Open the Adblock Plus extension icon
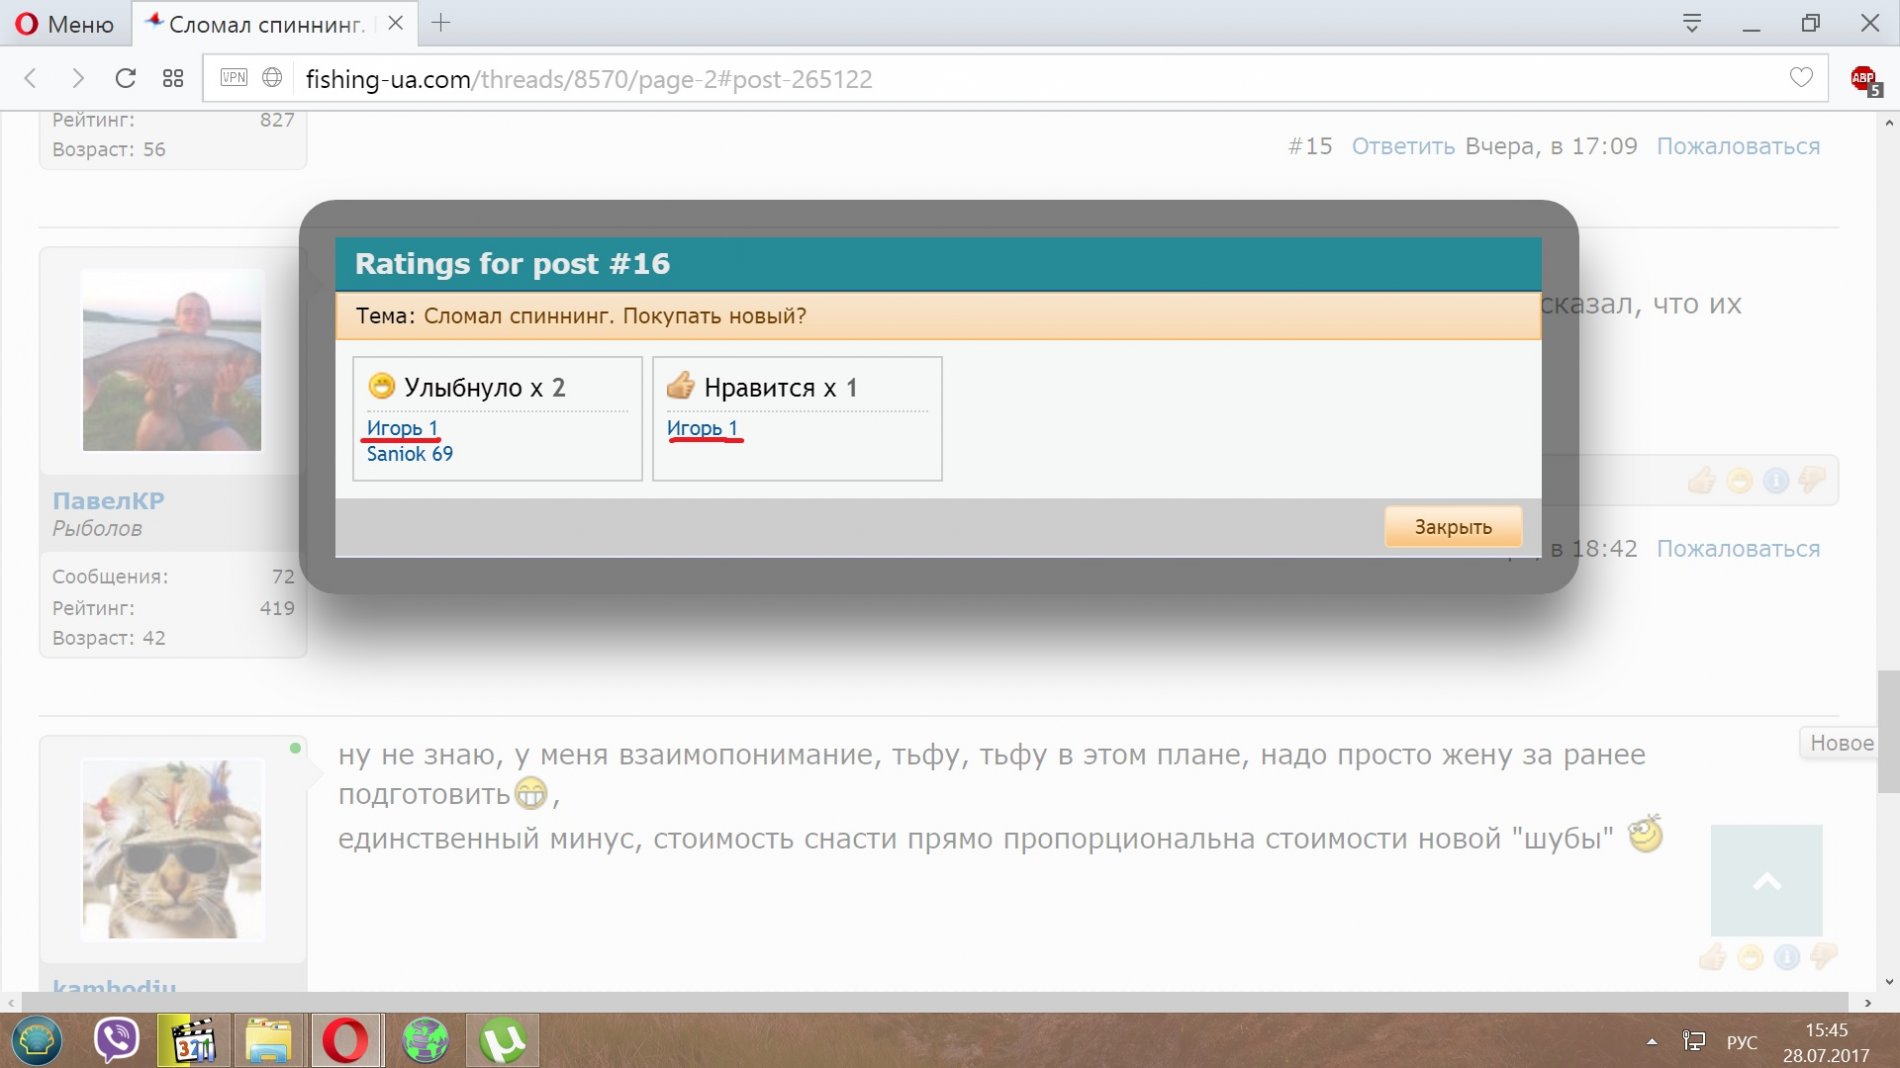Image resolution: width=1900 pixels, height=1068 pixels. pos(1864,79)
